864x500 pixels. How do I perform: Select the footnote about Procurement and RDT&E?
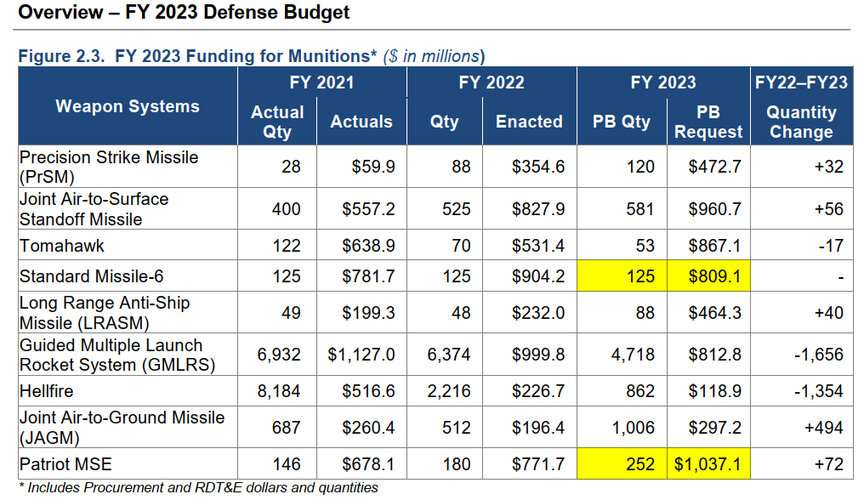point(198,488)
